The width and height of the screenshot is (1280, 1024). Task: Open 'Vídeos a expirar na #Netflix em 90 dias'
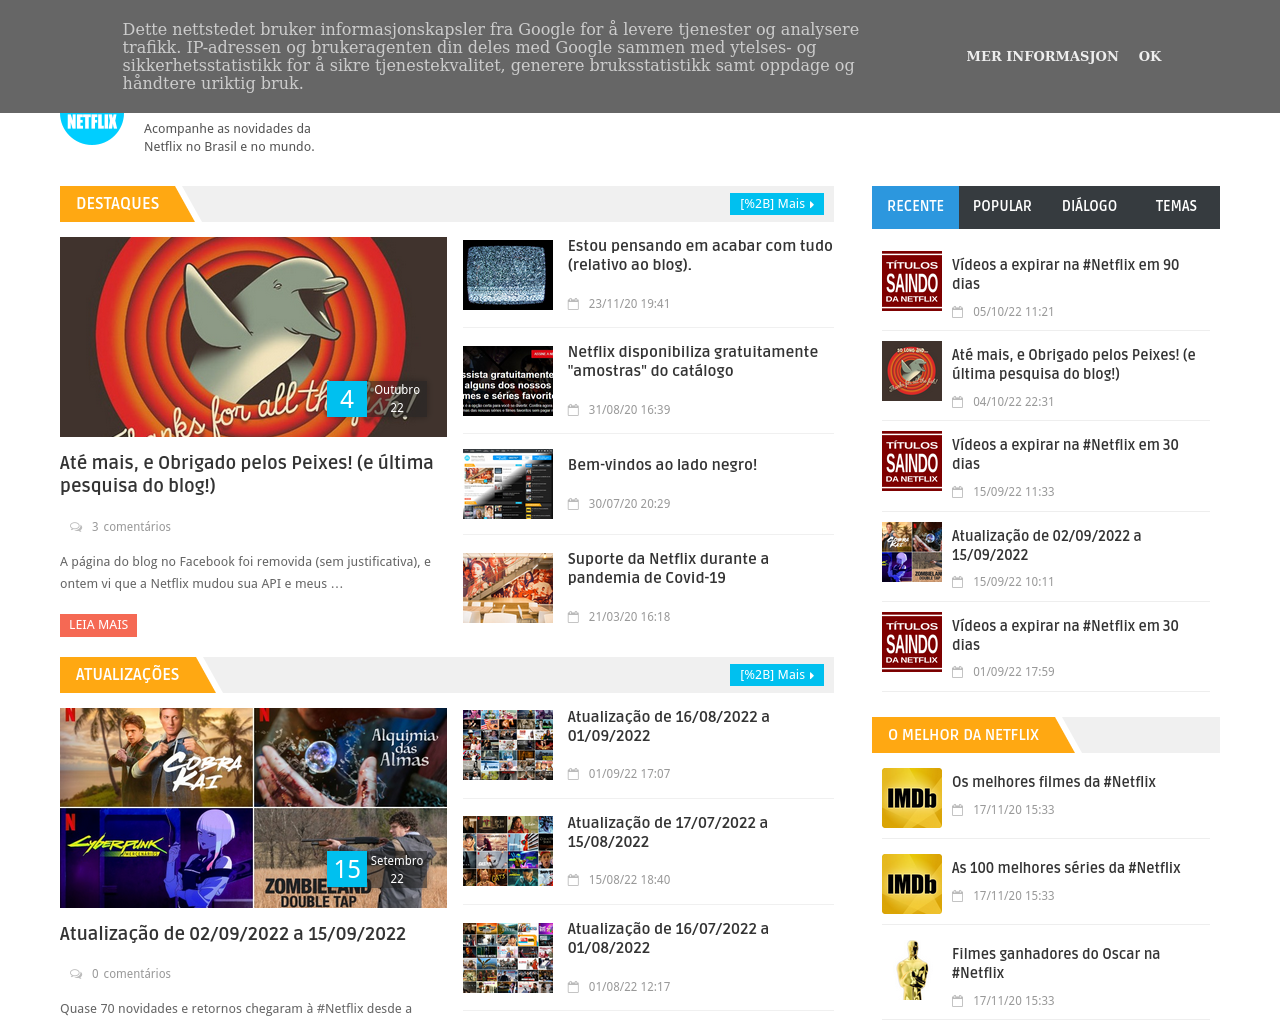point(1066,274)
